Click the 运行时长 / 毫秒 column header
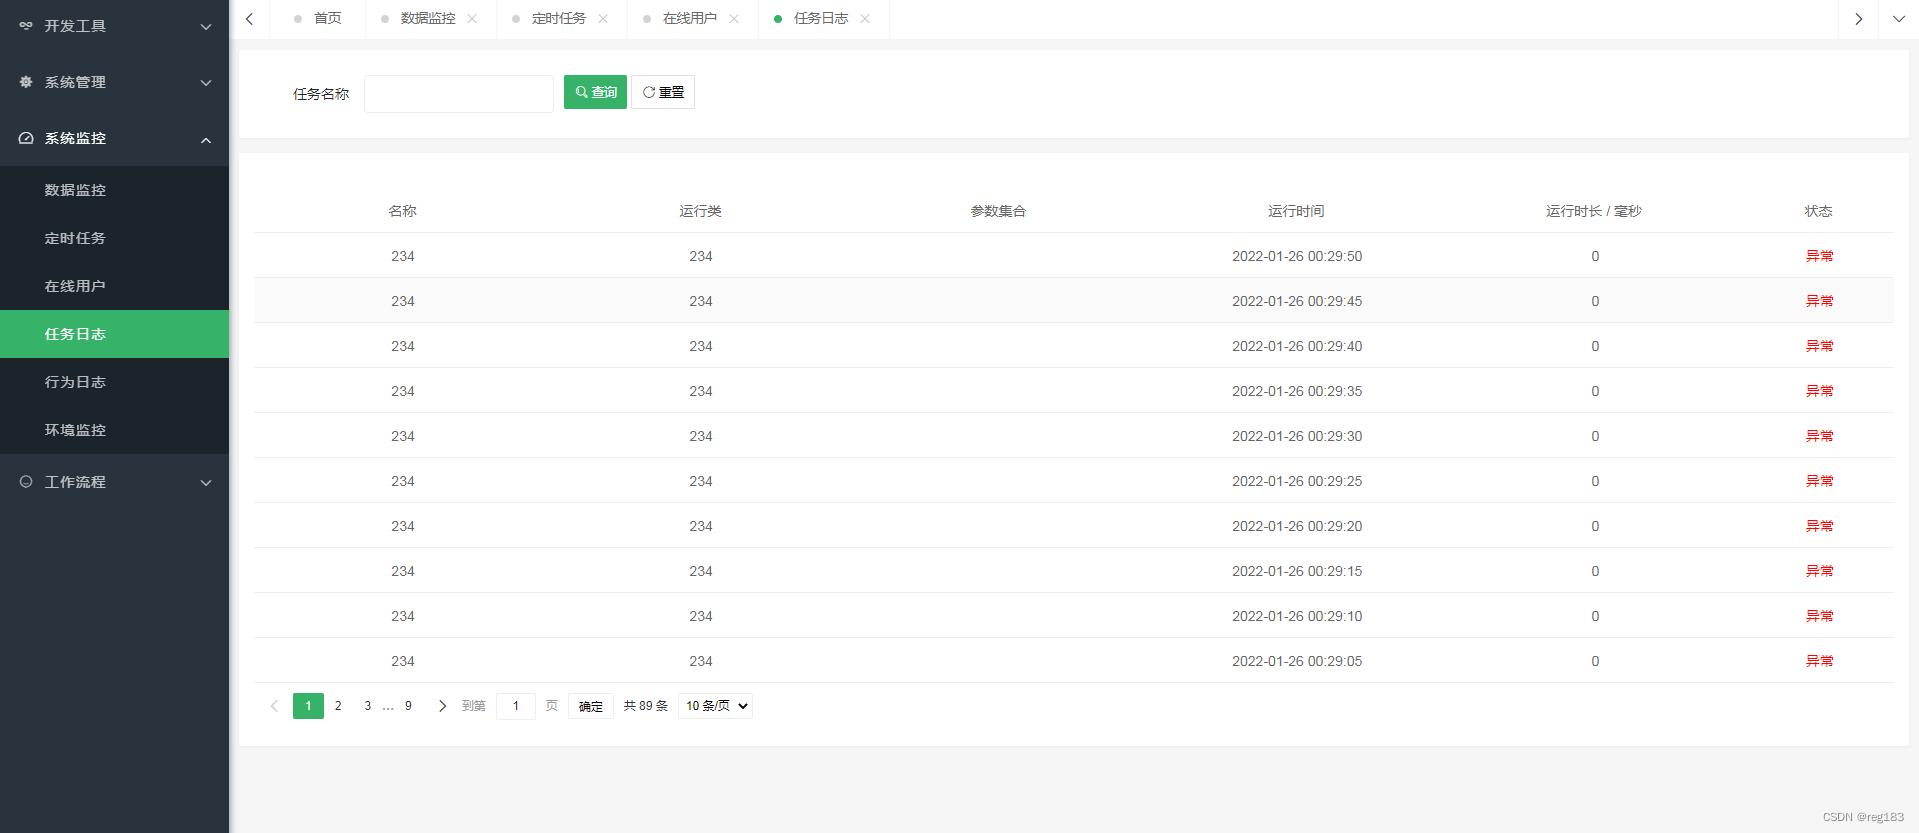Viewport: 1919px width, 833px height. pos(1595,211)
